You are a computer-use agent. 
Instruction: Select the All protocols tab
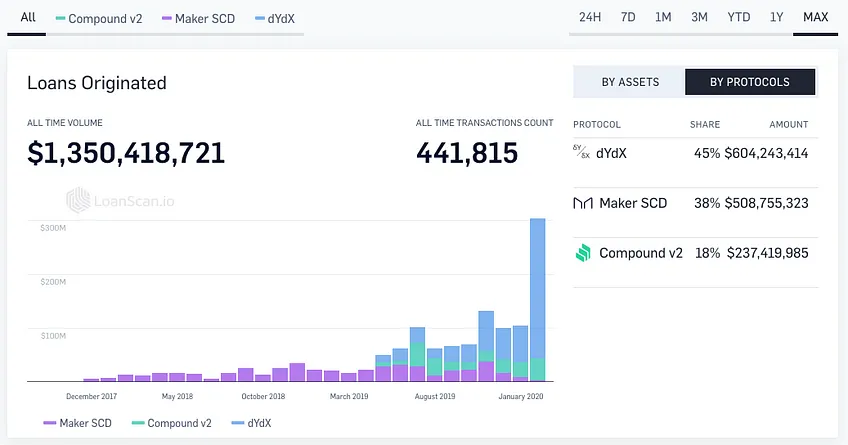[28, 17]
